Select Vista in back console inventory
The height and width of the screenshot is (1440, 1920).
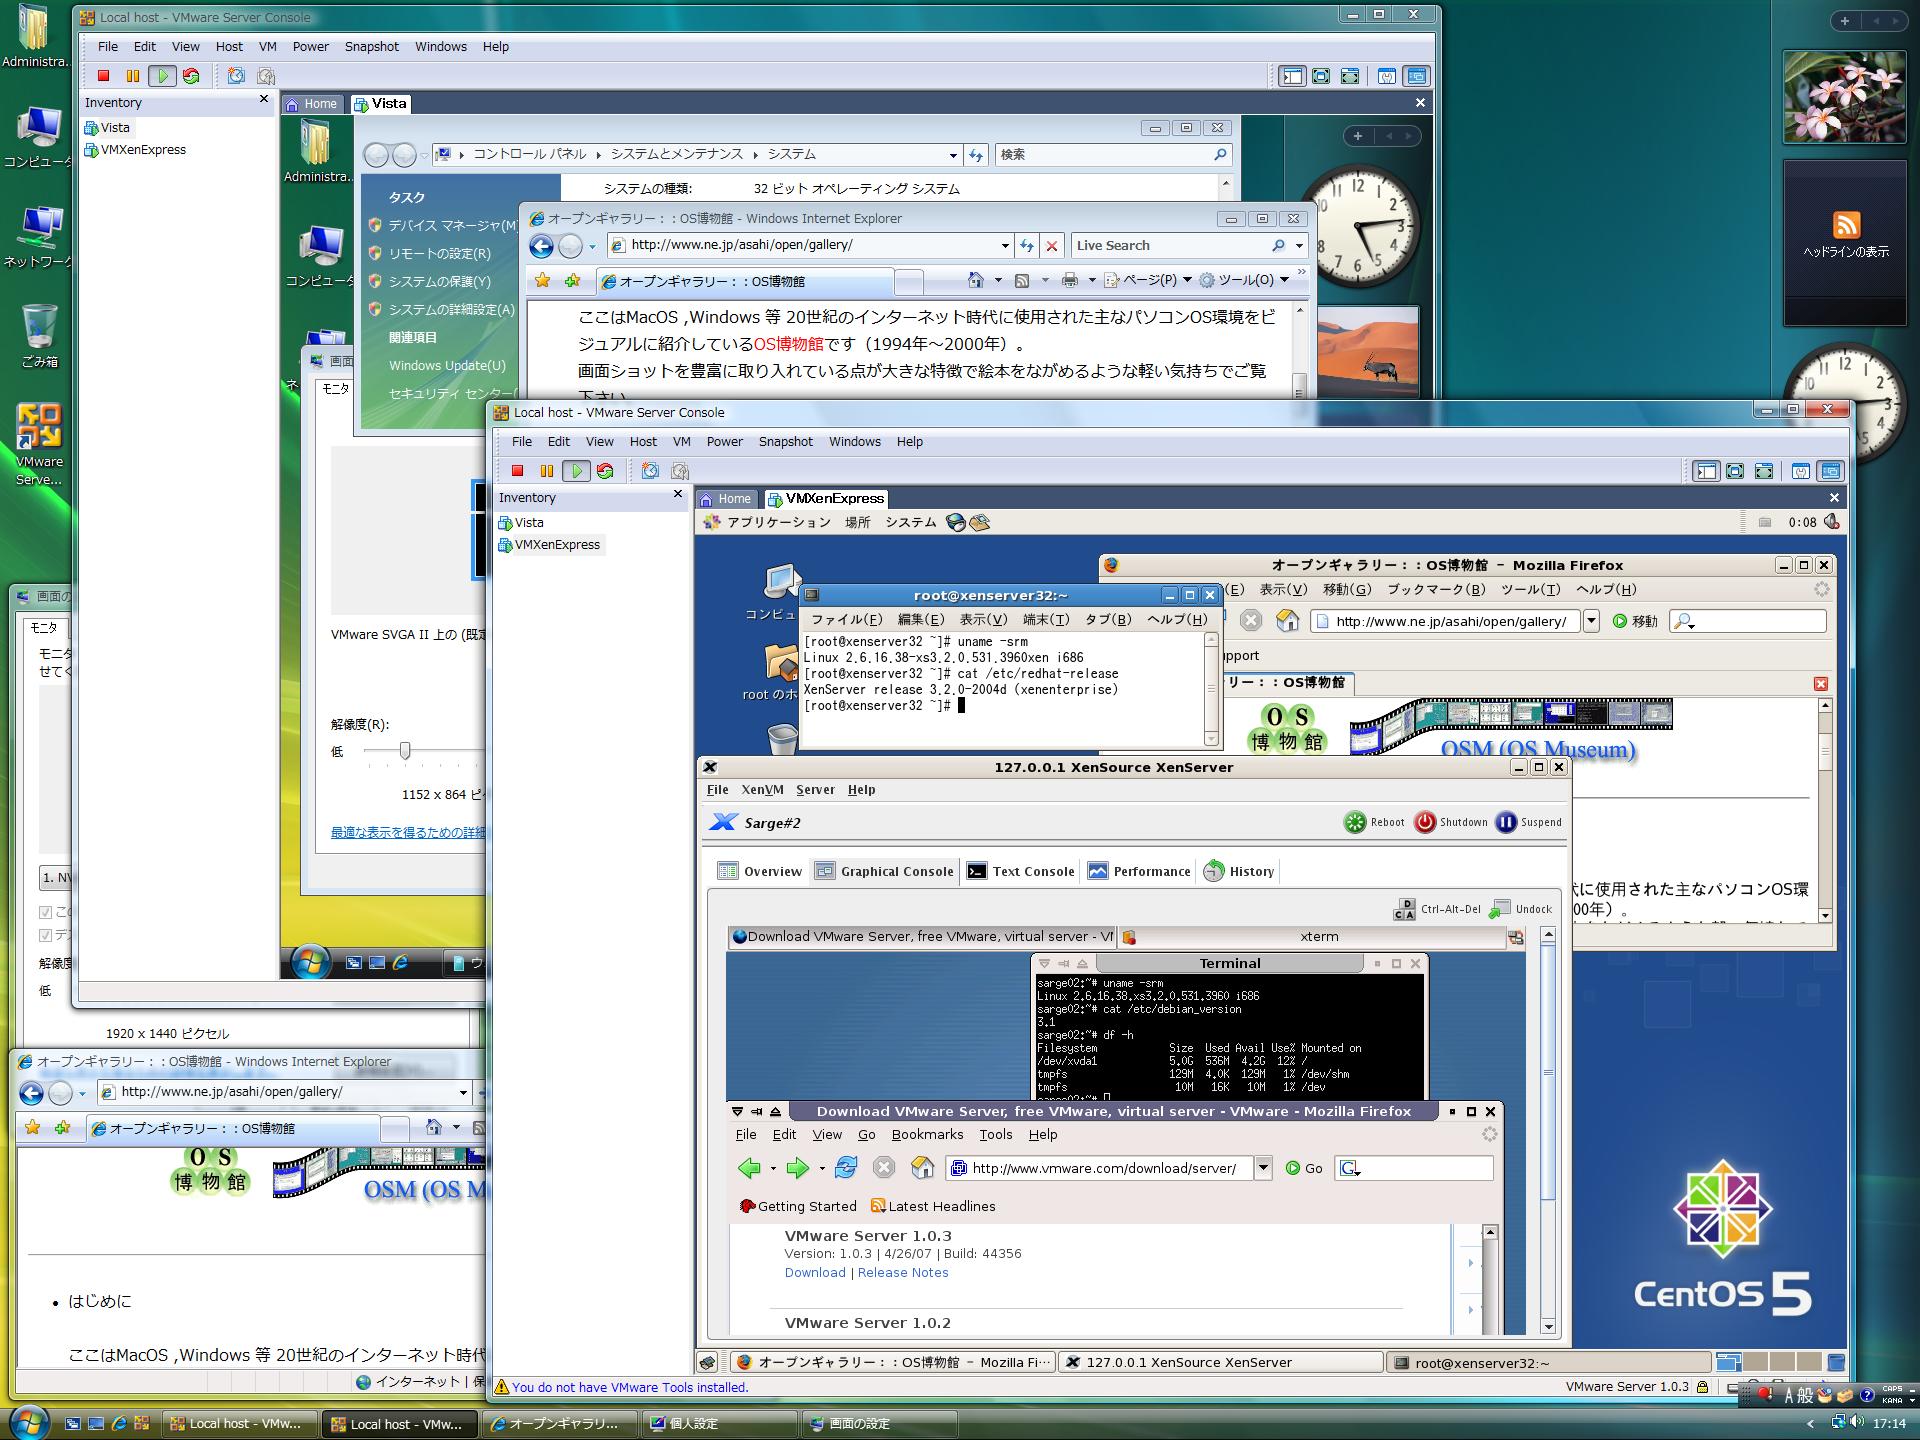pos(107,128)
